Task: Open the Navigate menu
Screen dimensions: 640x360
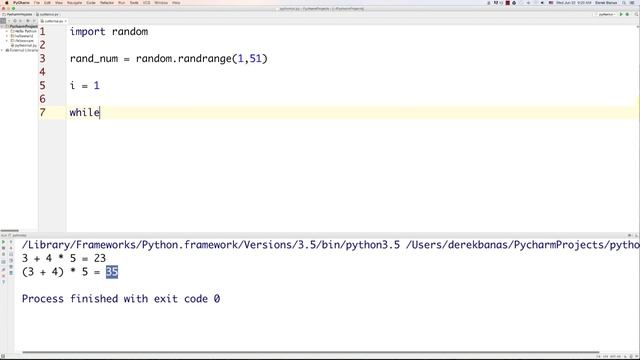Action: click(x=74, y=3)
